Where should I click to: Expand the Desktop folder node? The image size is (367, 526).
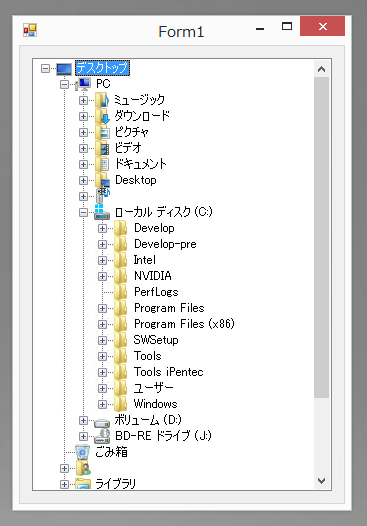(x=83, y=180)
